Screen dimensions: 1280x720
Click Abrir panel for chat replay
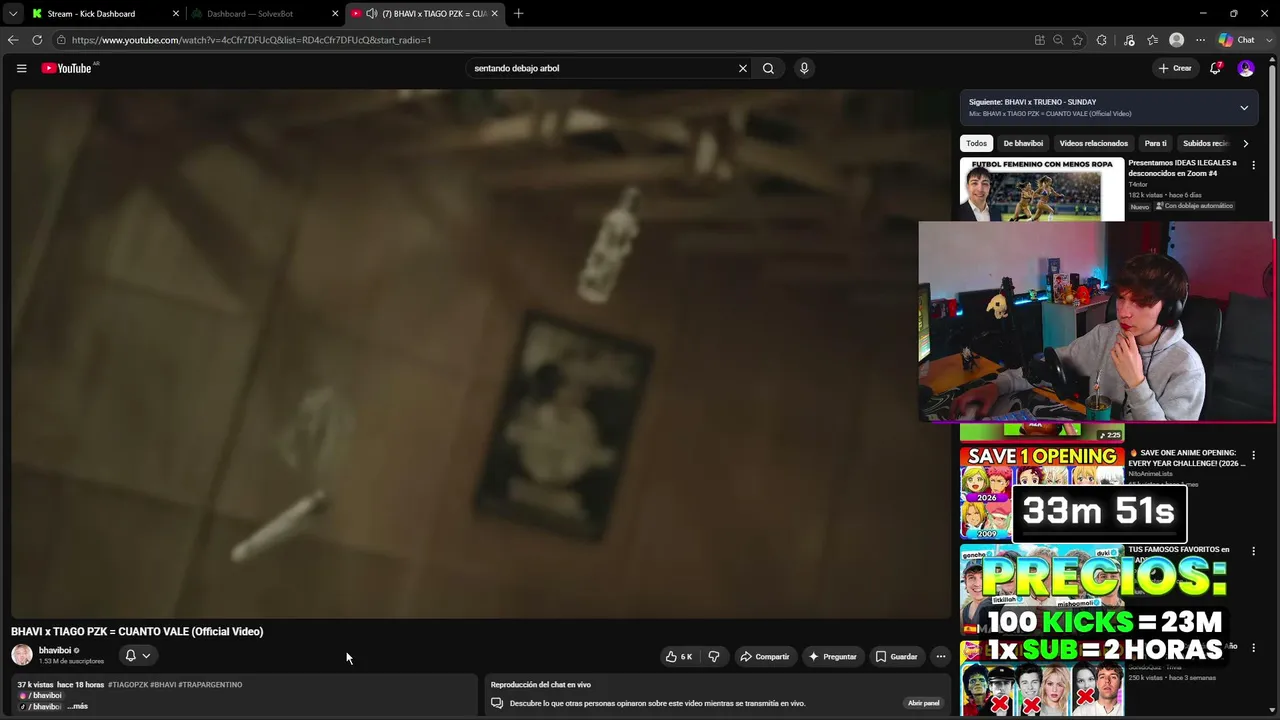[x=923, y=703]
